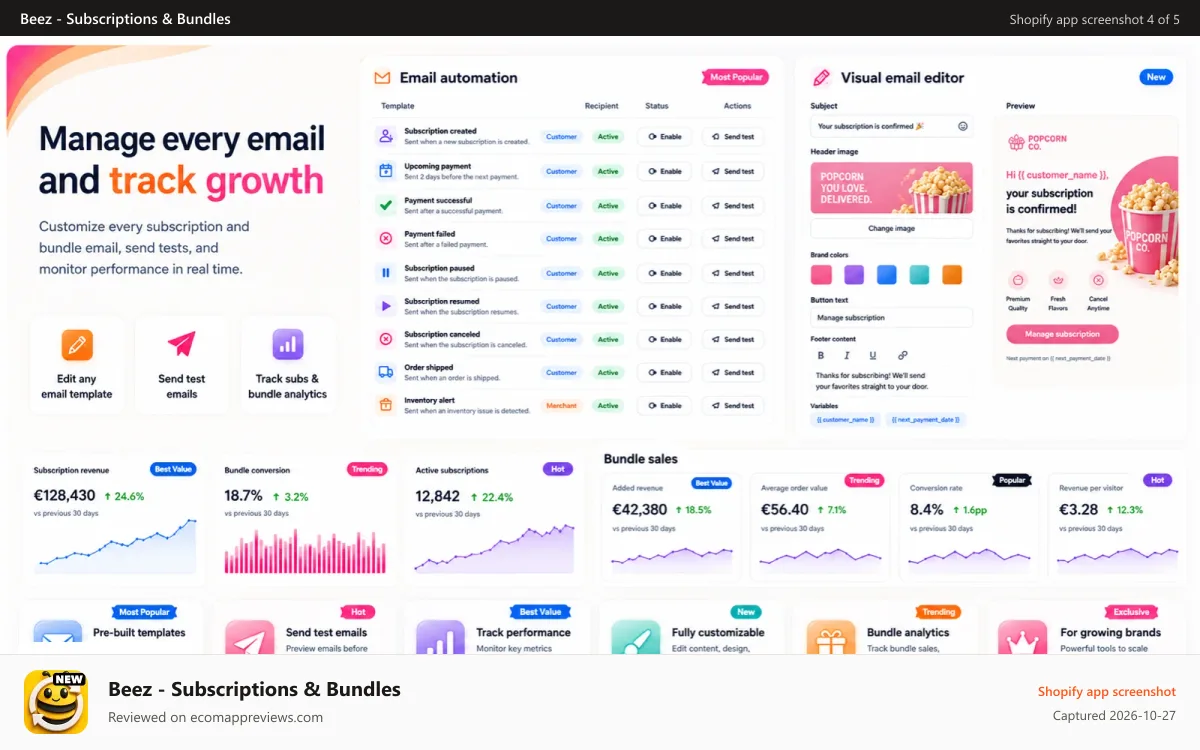Image resolution: width=1200 pixels, height=750 pixels.
Task: Toggle Enable for Subscription paused
Action: (x=665, y=272)
